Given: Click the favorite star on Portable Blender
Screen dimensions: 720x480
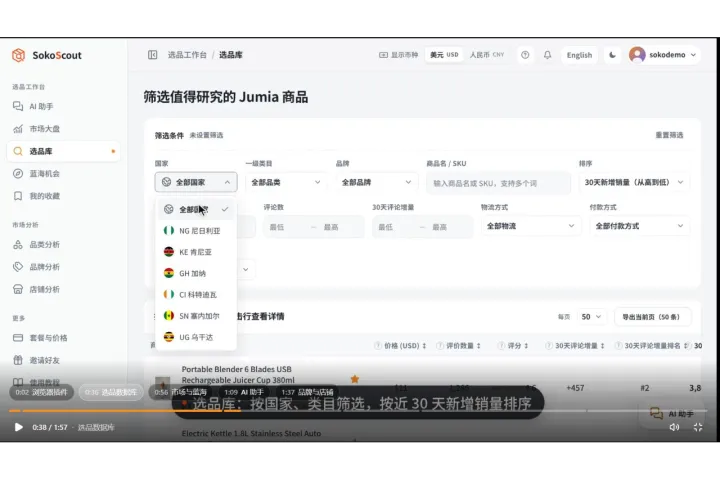Looking at the screenshot, I should [354, 379].
